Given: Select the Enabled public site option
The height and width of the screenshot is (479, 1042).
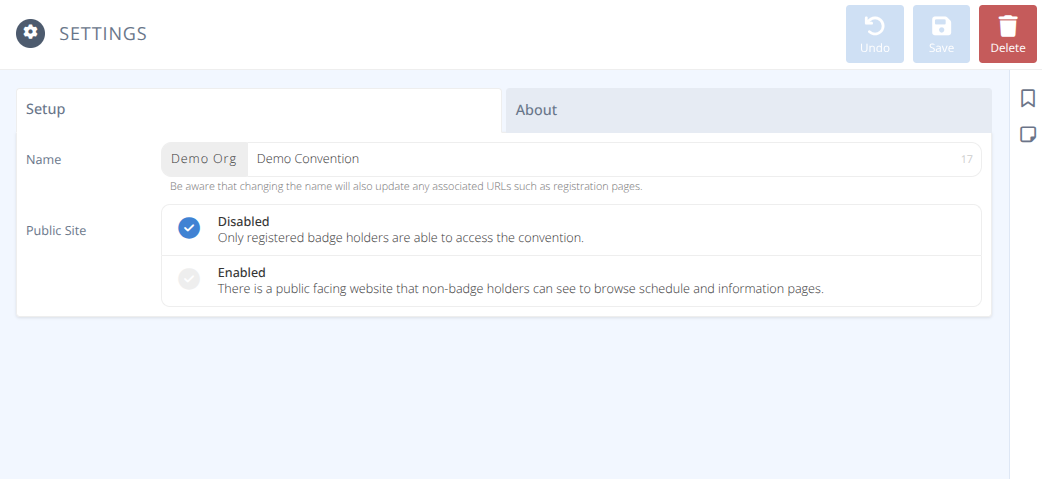Looking at the screenshot, I should pos(572,281).
